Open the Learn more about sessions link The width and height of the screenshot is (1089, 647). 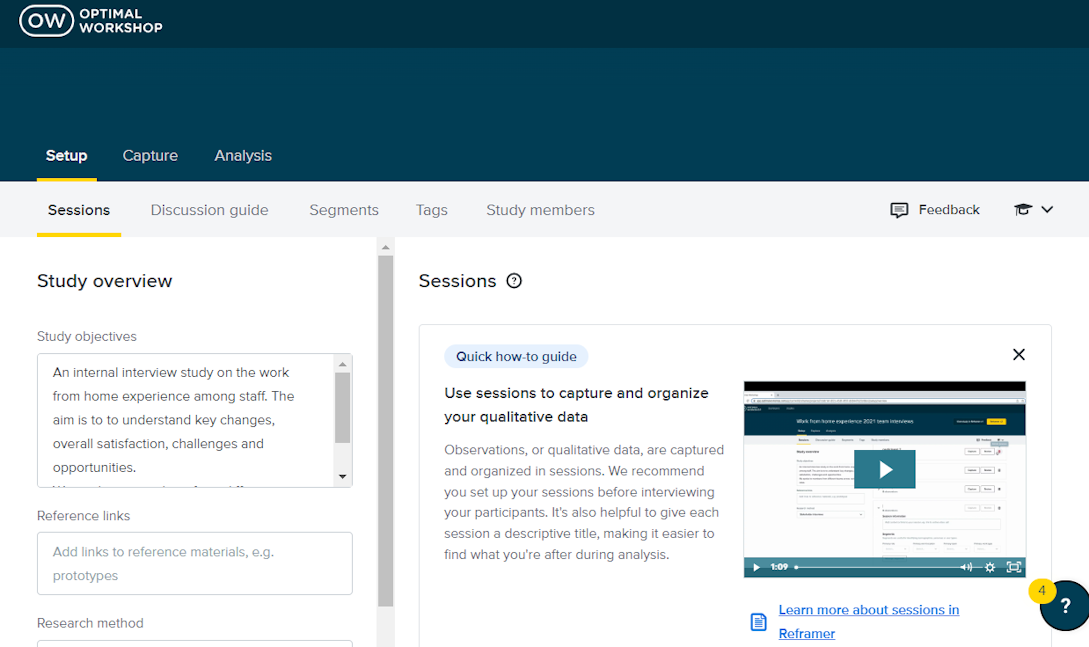point(868,609)
